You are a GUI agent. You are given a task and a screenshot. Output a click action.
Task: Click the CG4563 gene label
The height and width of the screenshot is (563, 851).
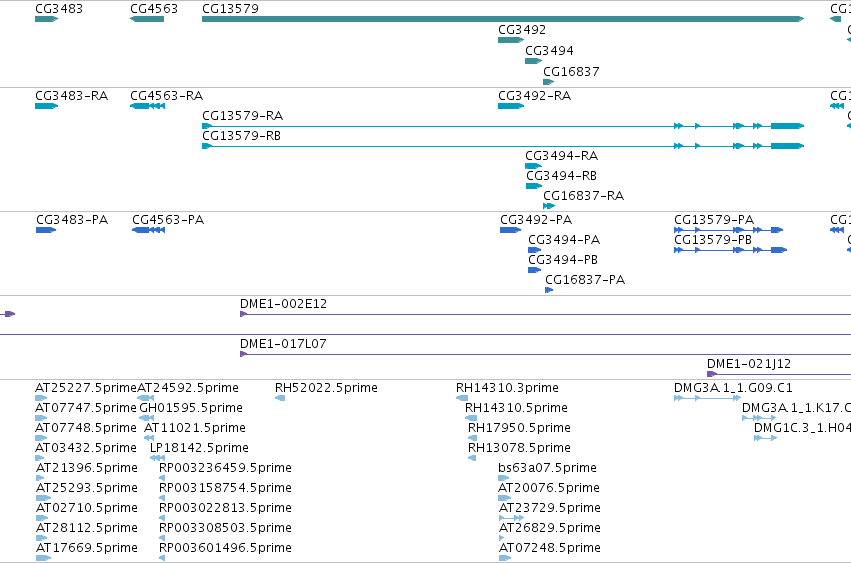pos(154,9)
